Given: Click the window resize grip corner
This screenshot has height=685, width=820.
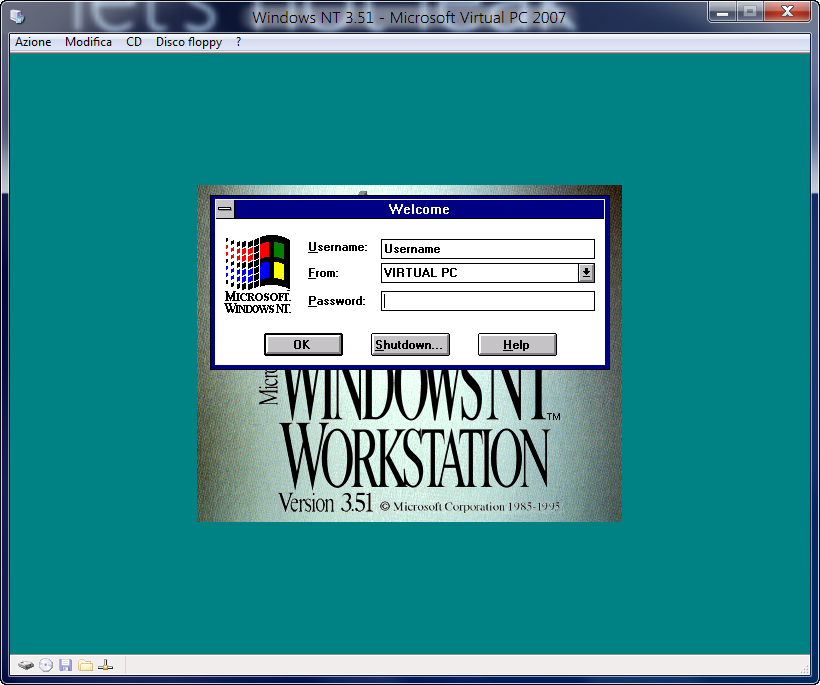Looking at the screenshot, I should pyautogui.click(x=805, y=670).
